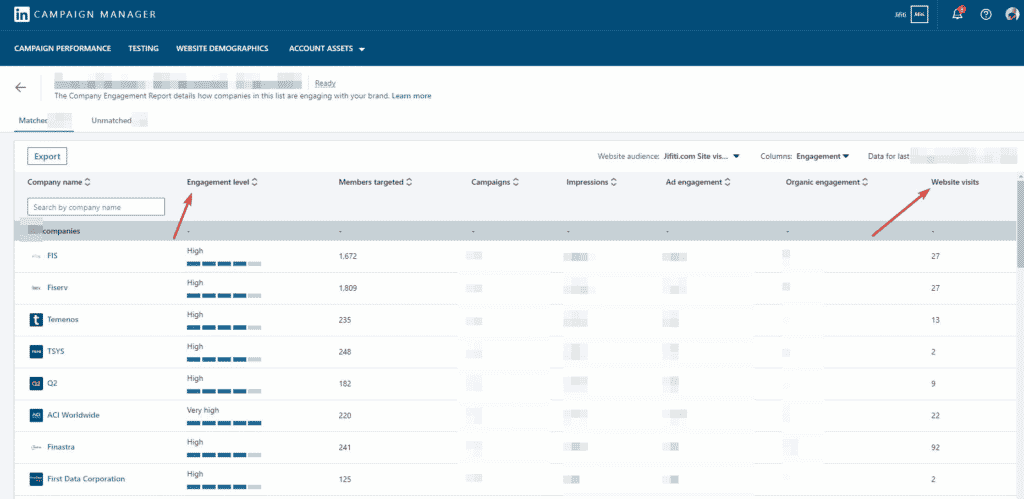Click the FIS engagement level bar
1024x499 pixels.
[x=224, y=263]
